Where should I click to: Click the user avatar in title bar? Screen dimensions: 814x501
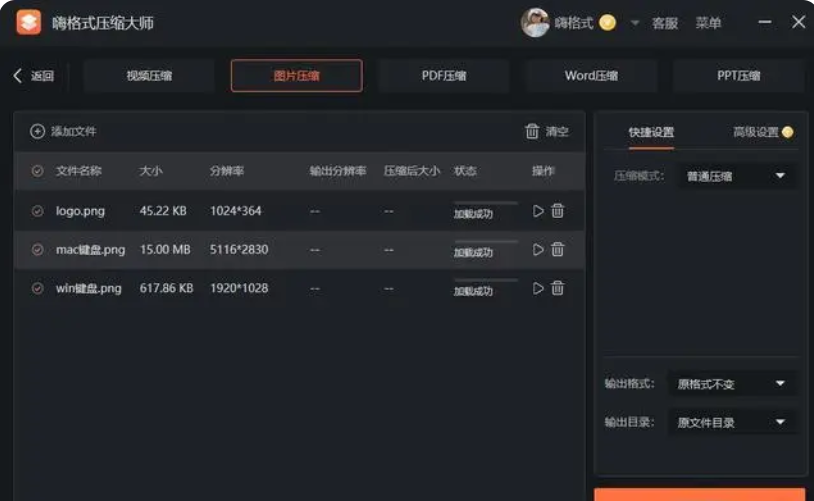point(535,23)
